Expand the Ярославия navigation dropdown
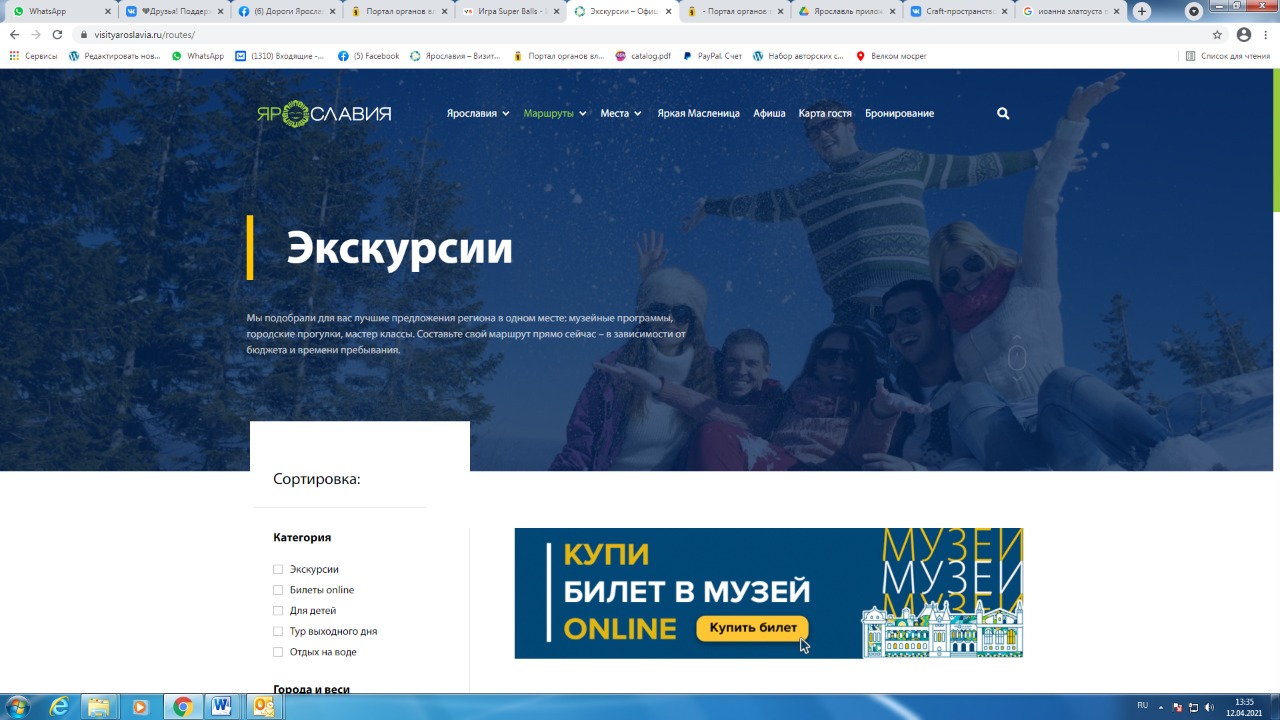Viewport: 1280px width, 720px height. (477, 114)
